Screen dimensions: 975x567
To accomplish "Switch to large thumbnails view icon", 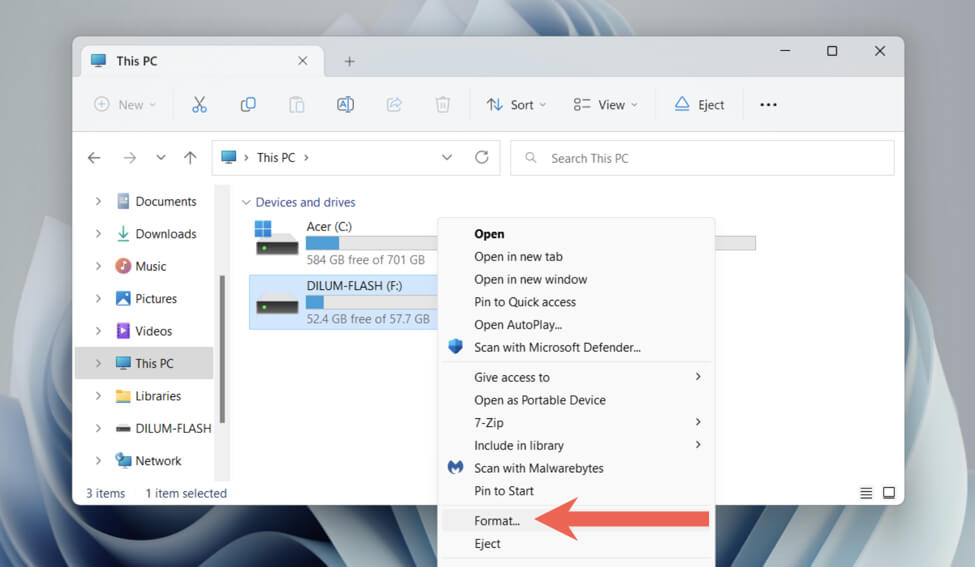I will coord(888,493).
